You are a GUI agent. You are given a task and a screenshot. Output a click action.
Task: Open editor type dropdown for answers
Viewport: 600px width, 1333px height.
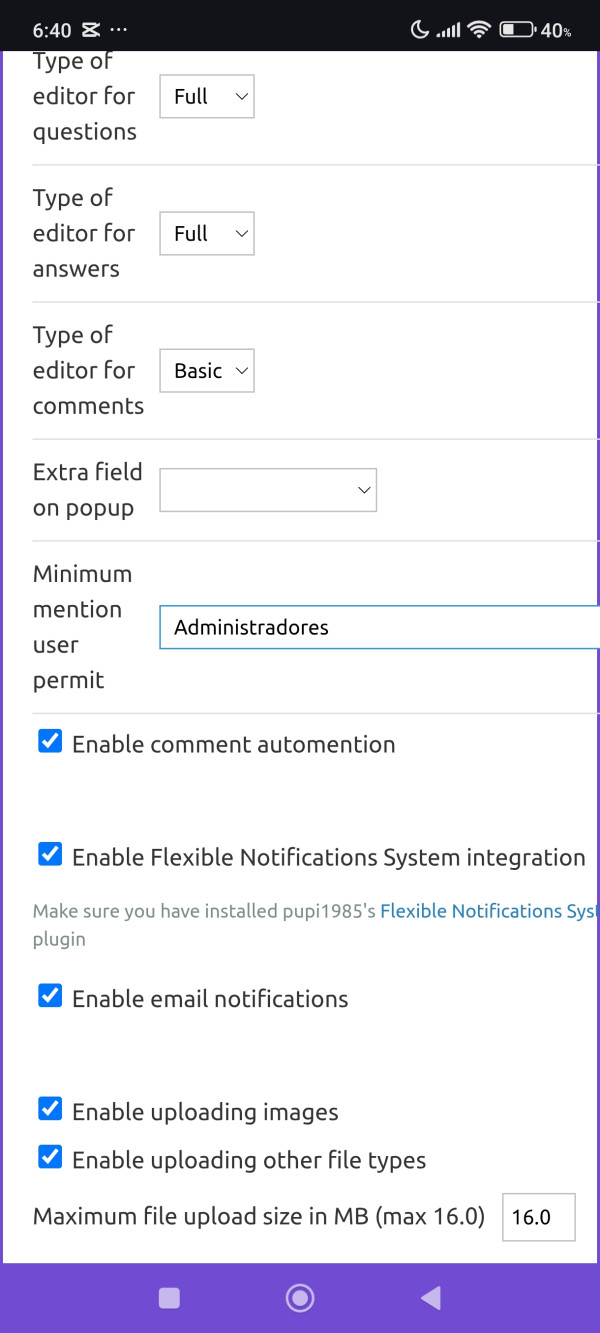click(207, 234)
